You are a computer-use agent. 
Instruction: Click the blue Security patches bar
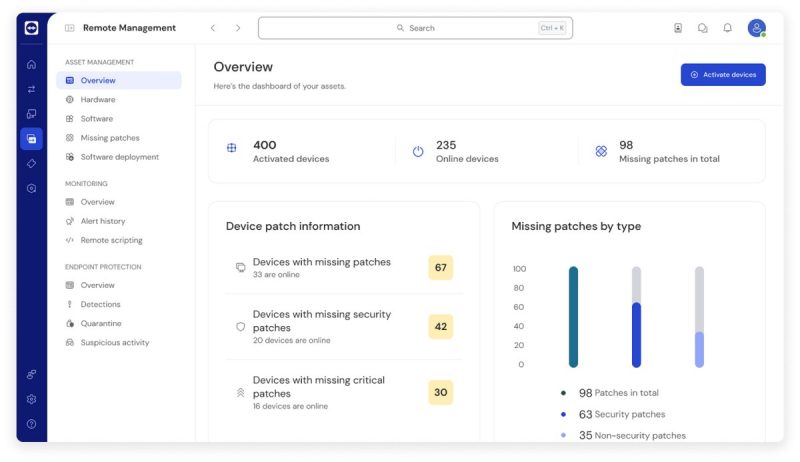(636, 335)
